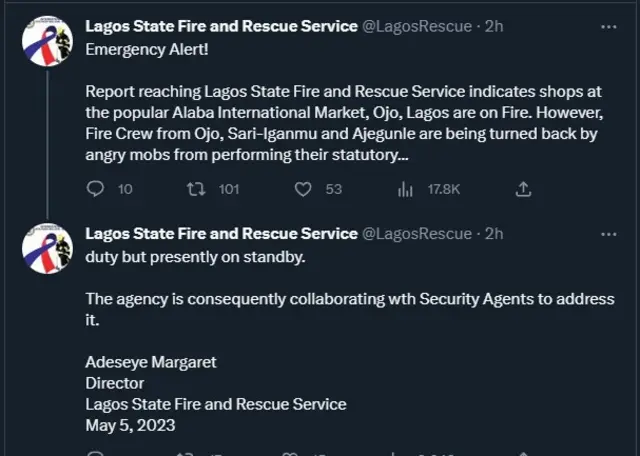Click the second tweet's profile avatar

click(47, 249)
